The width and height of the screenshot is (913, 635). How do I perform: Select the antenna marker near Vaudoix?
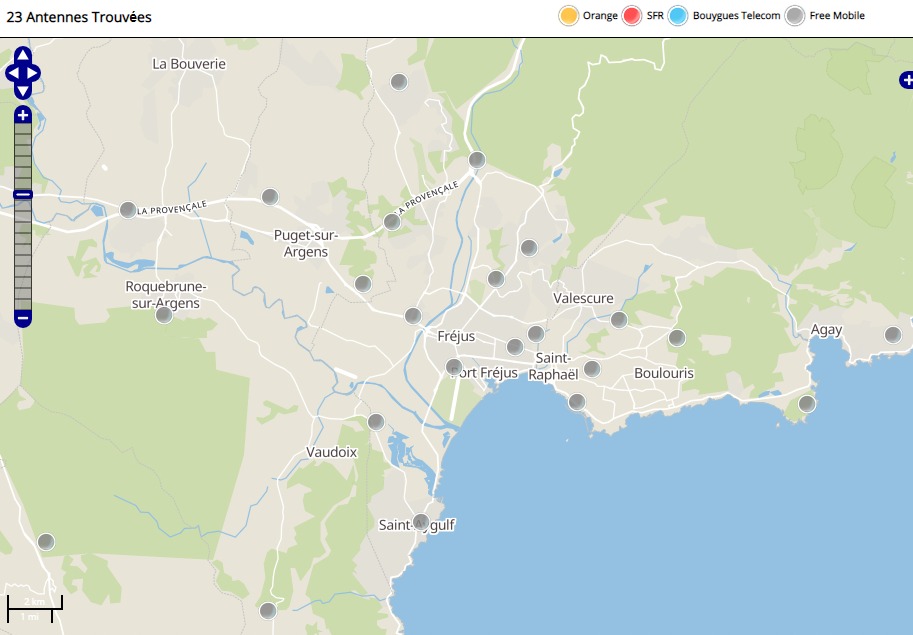pos(376,422)
